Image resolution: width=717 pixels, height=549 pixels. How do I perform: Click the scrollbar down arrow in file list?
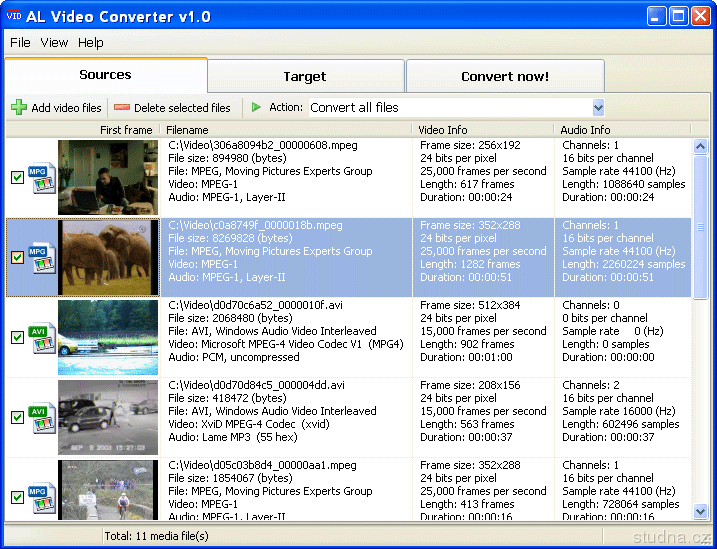tap(700, 511)
